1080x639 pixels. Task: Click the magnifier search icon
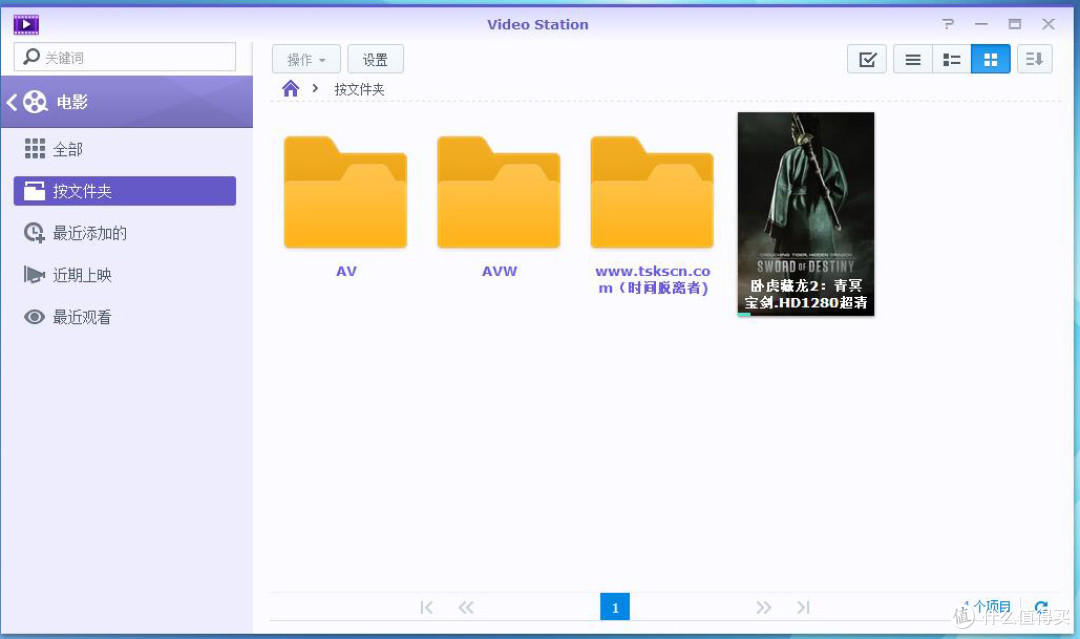point(31,56)
